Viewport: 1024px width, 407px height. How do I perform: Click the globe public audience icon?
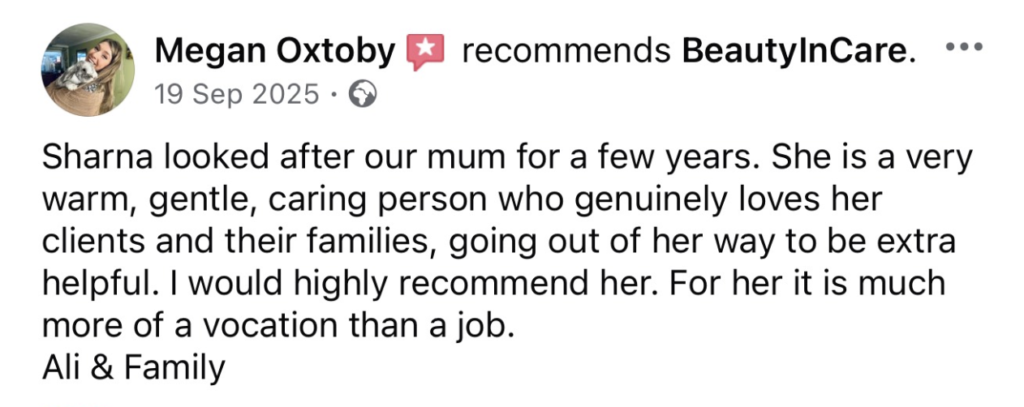click(363, 96)
